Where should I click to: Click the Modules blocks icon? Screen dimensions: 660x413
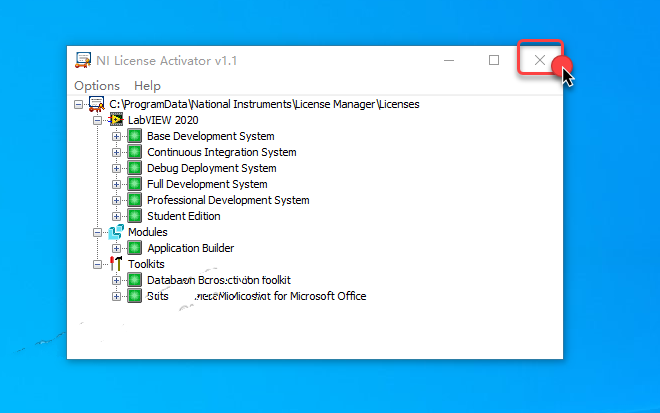(x=116, y=232)
